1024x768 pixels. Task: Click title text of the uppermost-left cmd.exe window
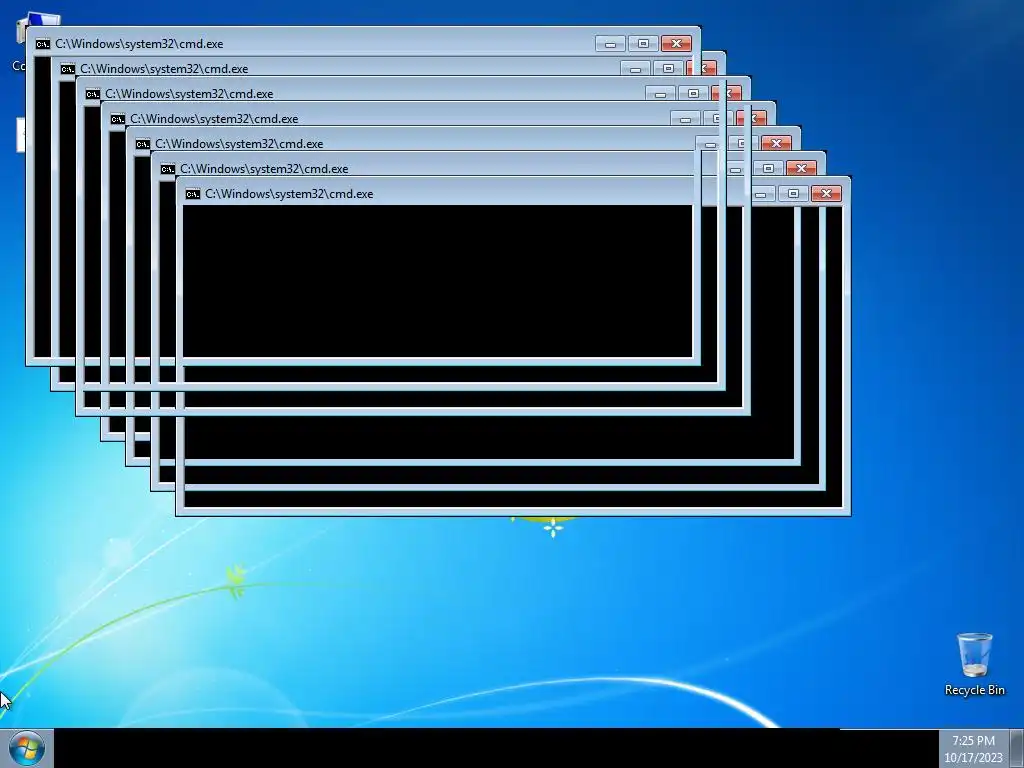pyautogui.click(x=139, y=44)
